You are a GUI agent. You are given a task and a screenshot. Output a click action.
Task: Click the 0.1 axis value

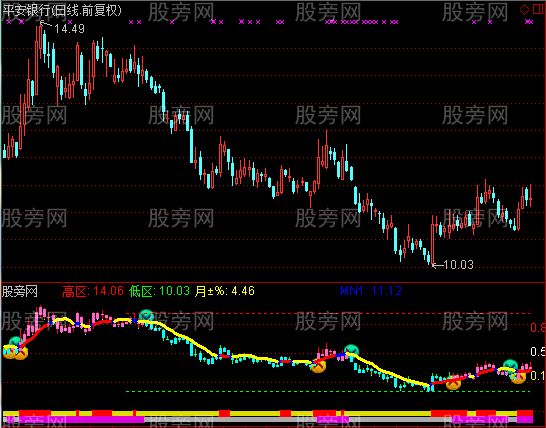538,376
